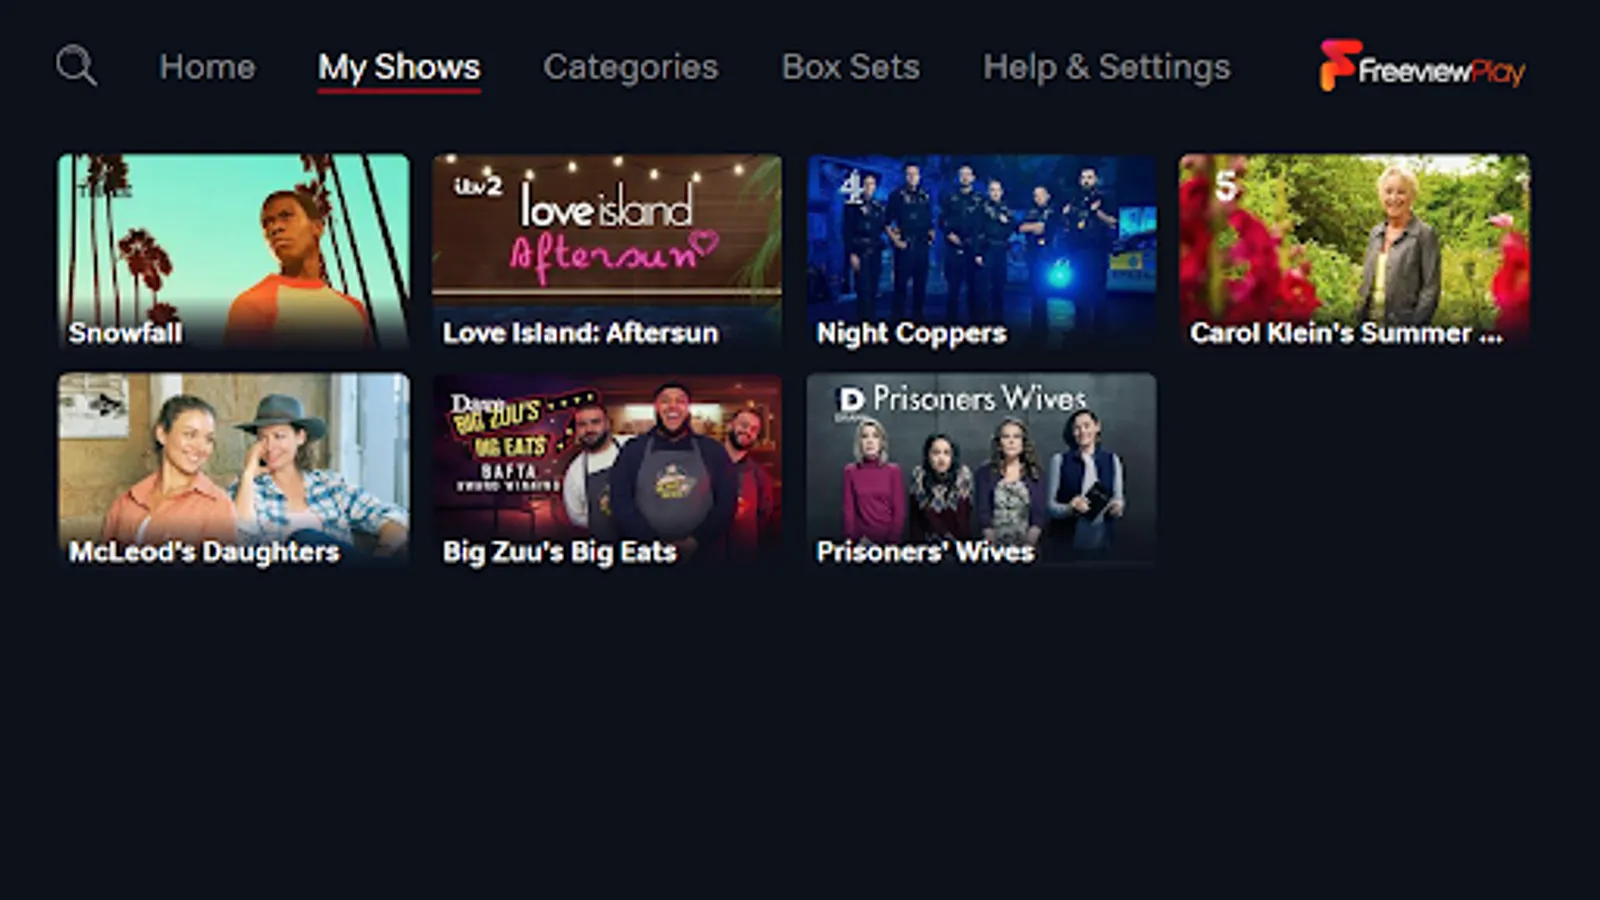Image resolution: width=1600 pixels, height=900 pixels.
Task: Select the My Shows tab
Action: (399, 67)
